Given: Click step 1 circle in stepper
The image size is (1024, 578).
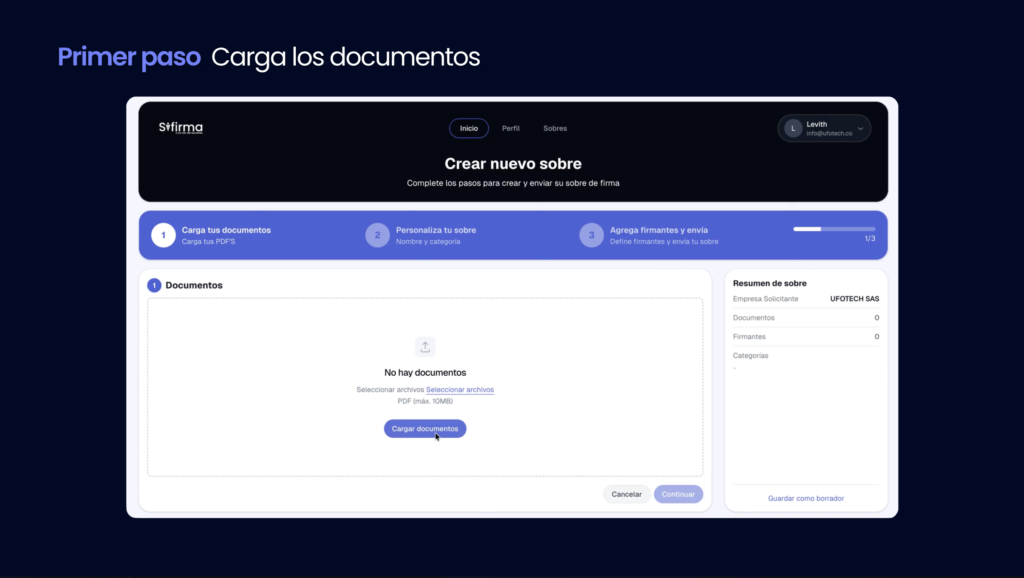Looking at the screenshot, I should (163, 235).
